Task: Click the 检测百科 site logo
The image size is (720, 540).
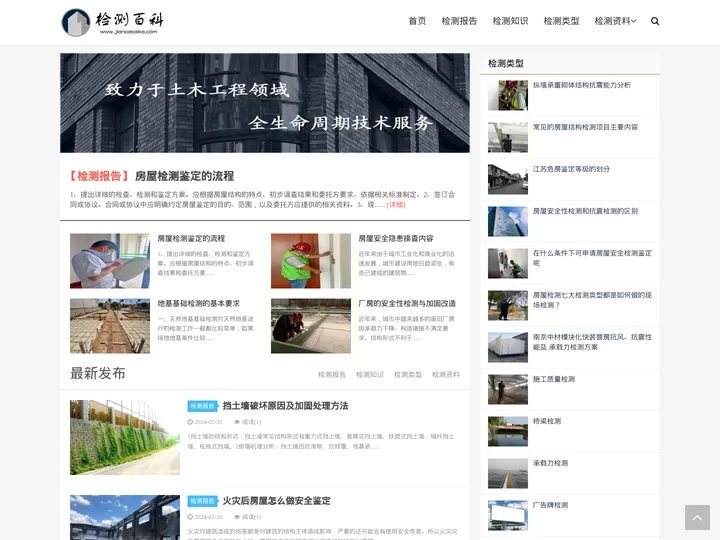Action: pos(112,22)
